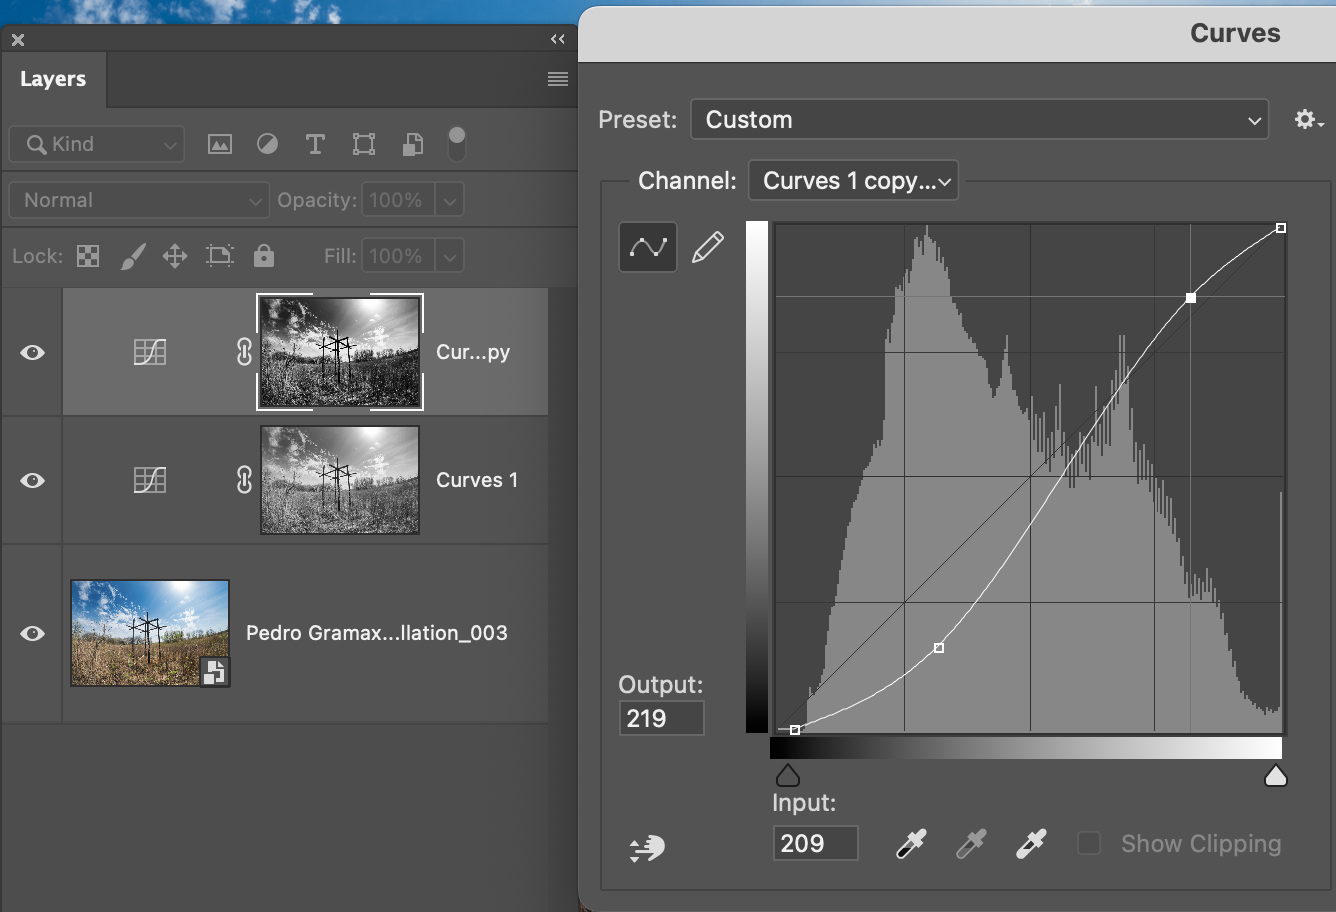Image resolution: width=1336 pixels, height=912 pixels.
Task: Click the Cur...py layer name
Action: (473, 352)
